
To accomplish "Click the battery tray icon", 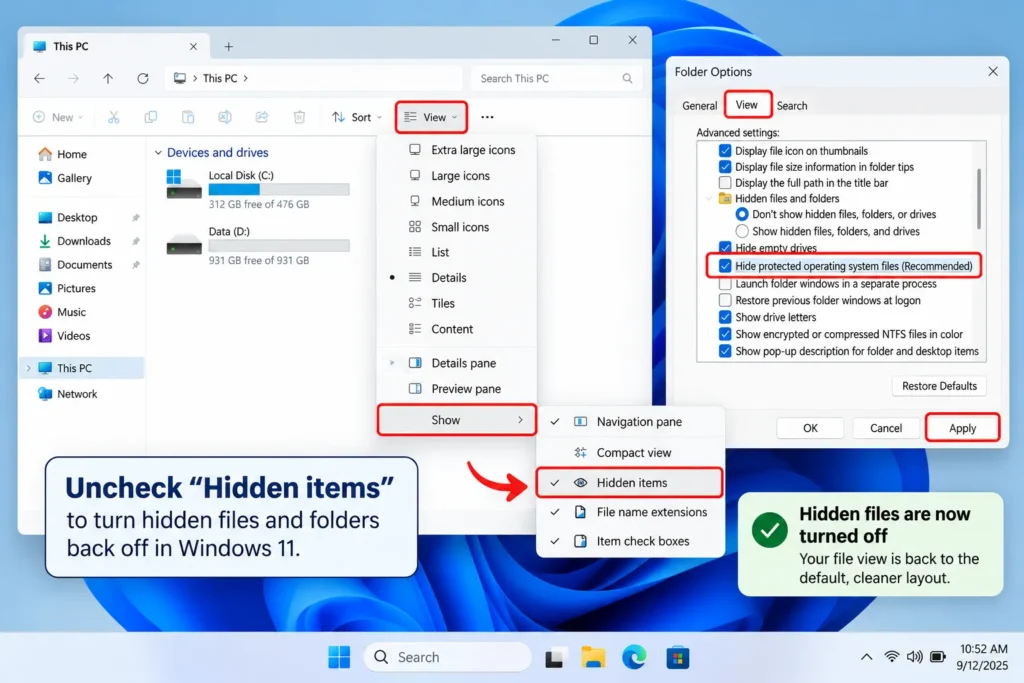I will pos(938,657).
